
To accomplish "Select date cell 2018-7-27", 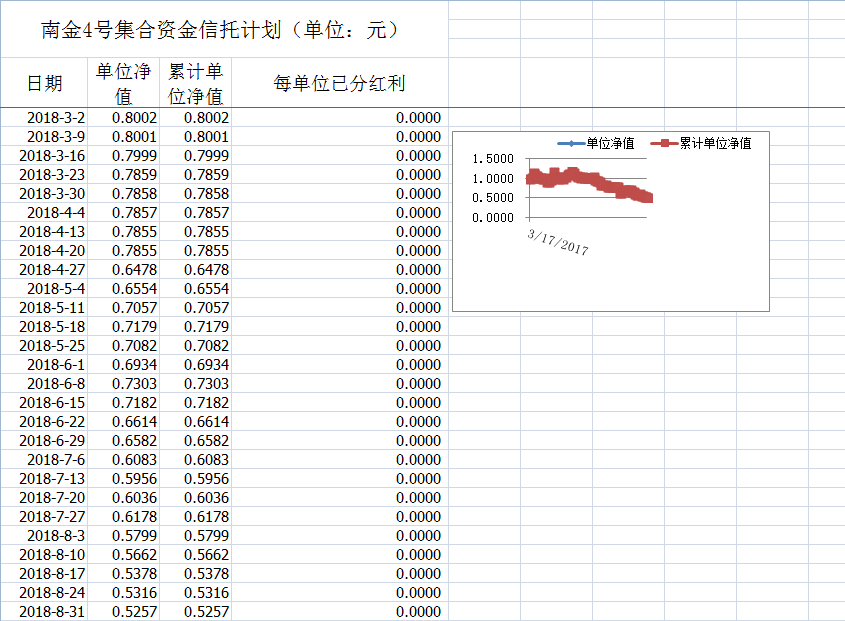I will tap(44, 516).
